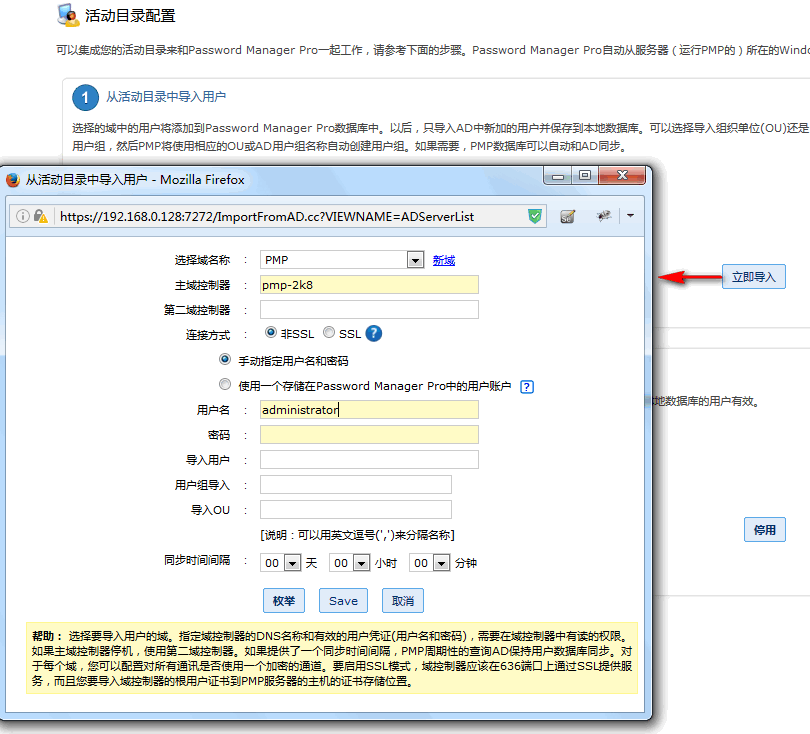Choose stored Password Manager Pro account option
810x734 pixels.
pyautogui.click(x=225, y=384)
